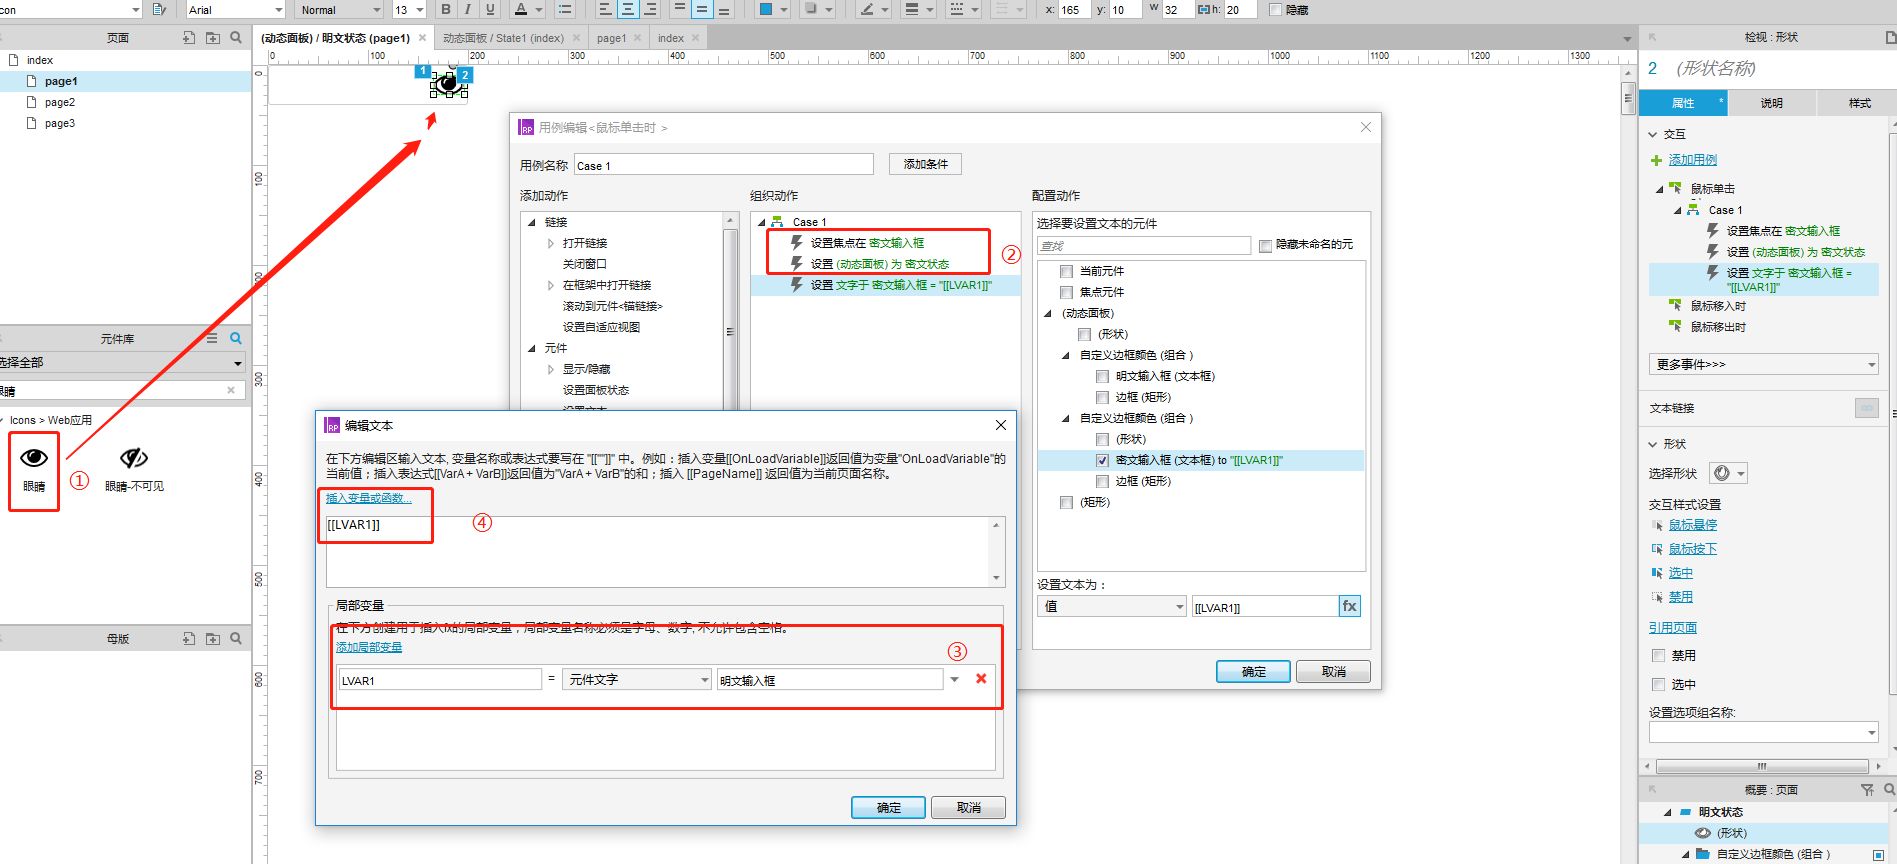The image size is (1897, 864).
Task: Align text center in the toolbar
Action: [628, 9]
